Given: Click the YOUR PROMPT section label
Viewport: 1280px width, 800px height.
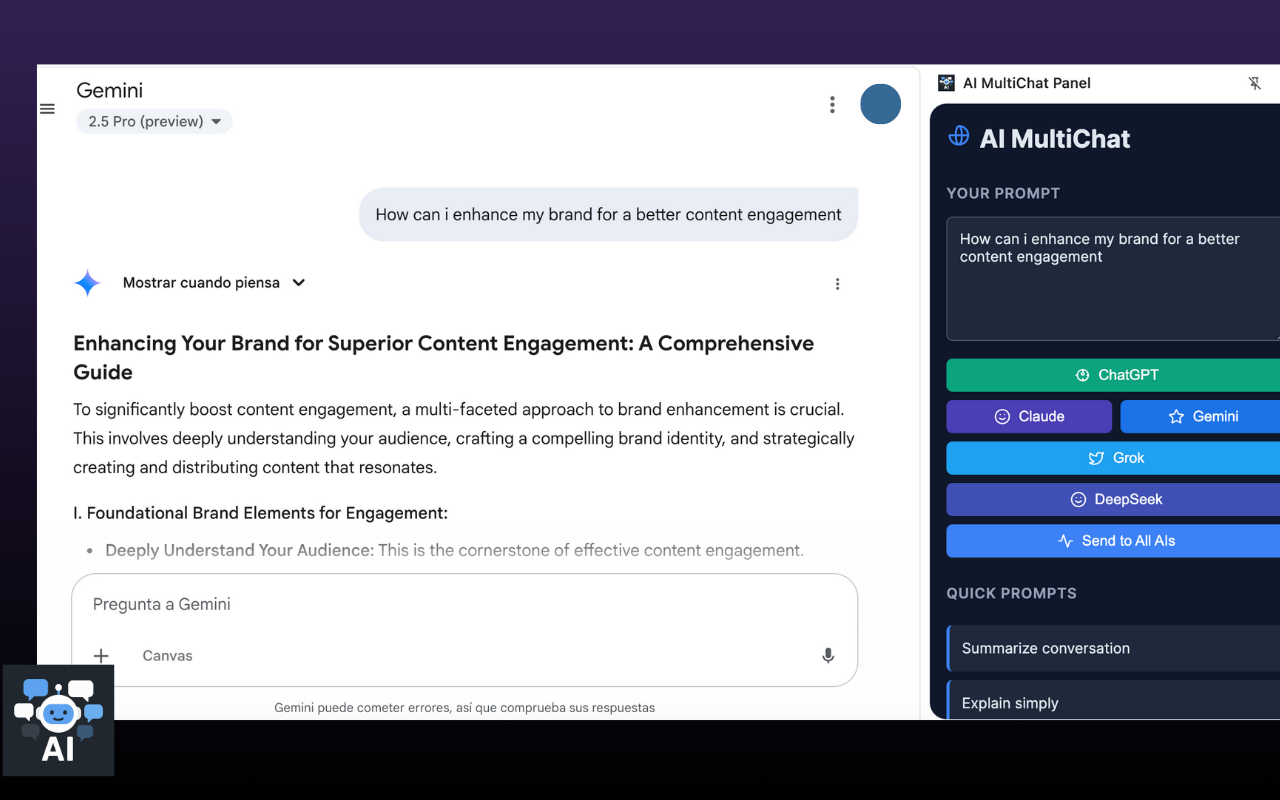Looking at the screenshot, I should [1003, 193].
